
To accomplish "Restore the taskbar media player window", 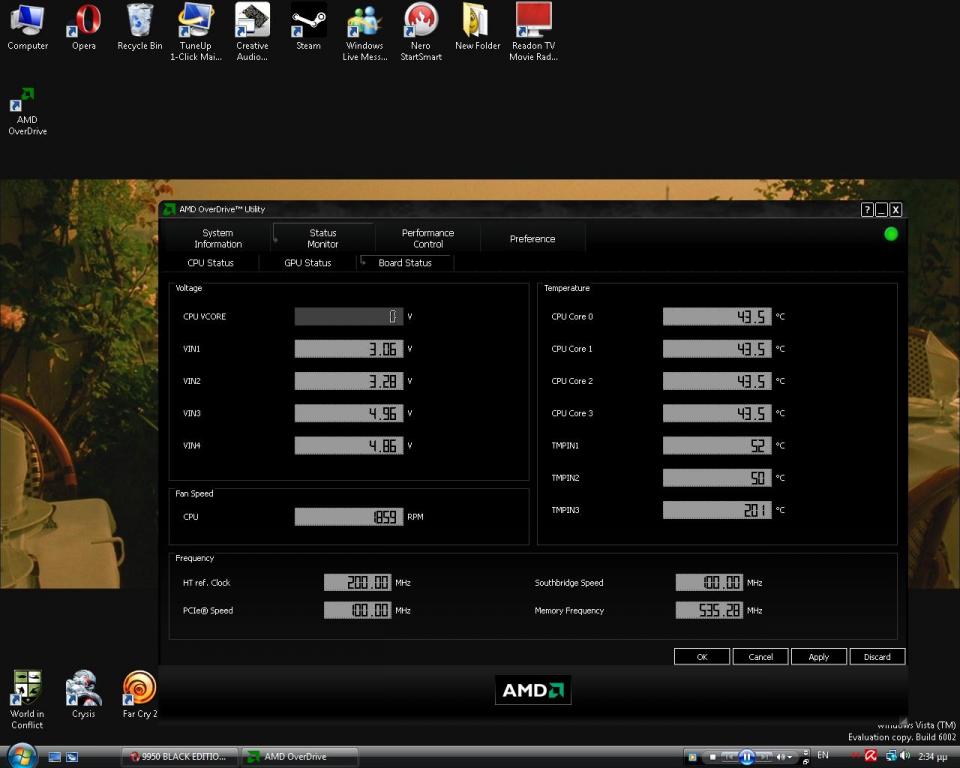I will (x=806, y=761).
